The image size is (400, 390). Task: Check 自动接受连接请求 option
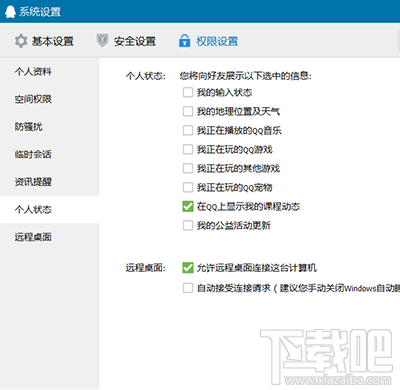188,288
